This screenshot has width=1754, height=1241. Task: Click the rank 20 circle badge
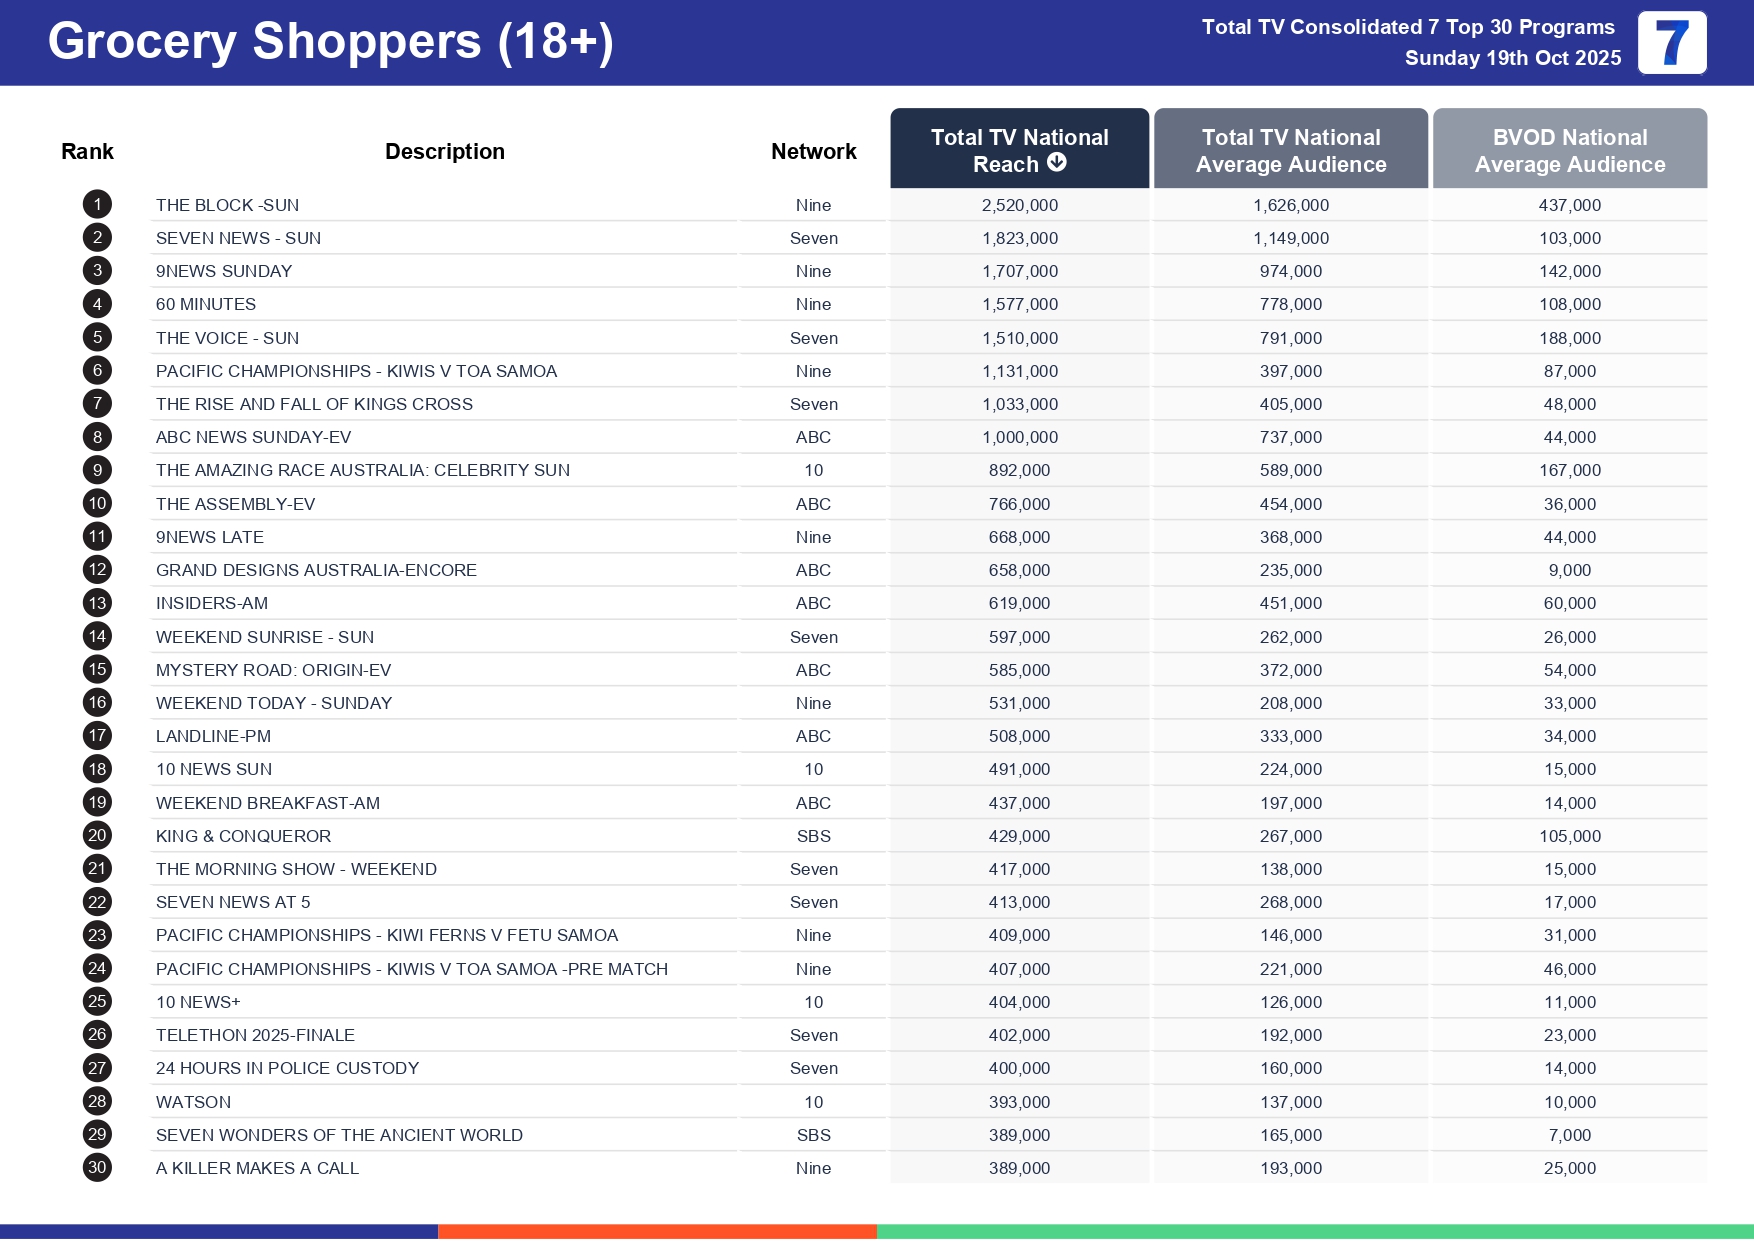click(x=97, y=836)
